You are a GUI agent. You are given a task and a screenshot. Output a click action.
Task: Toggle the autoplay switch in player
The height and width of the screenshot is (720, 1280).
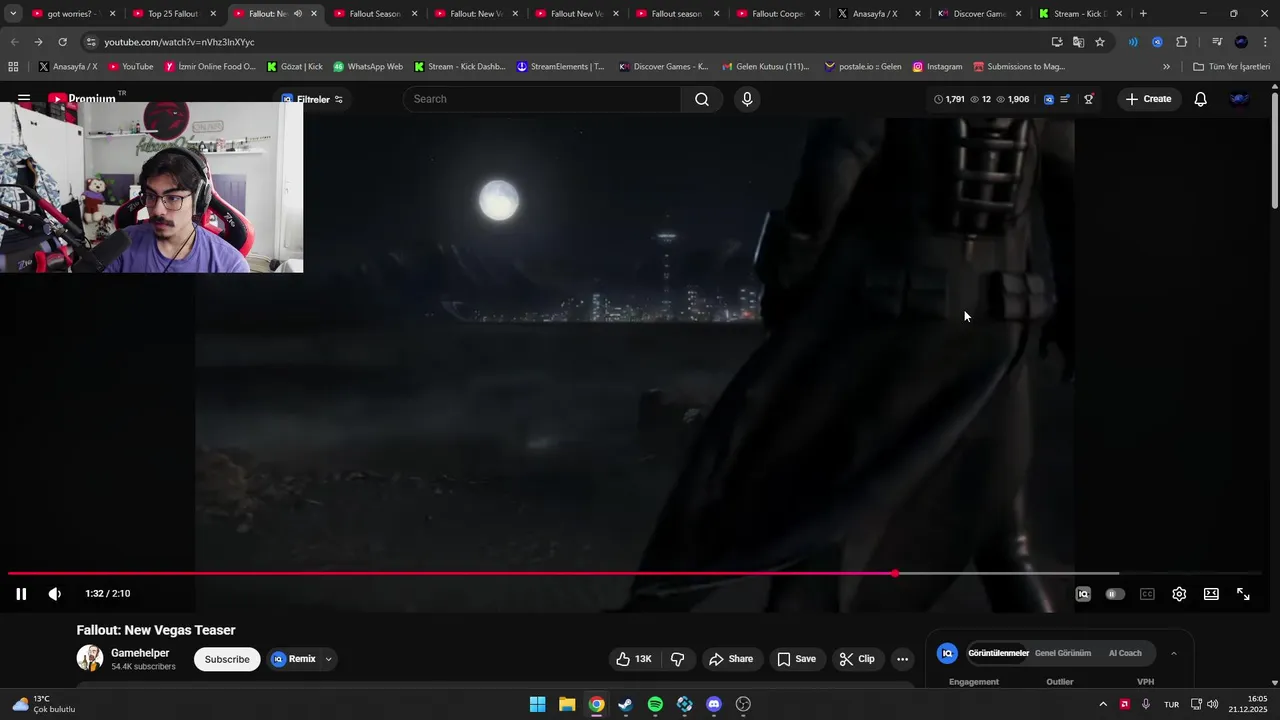pyautogui.click(x=1115, y=594)
